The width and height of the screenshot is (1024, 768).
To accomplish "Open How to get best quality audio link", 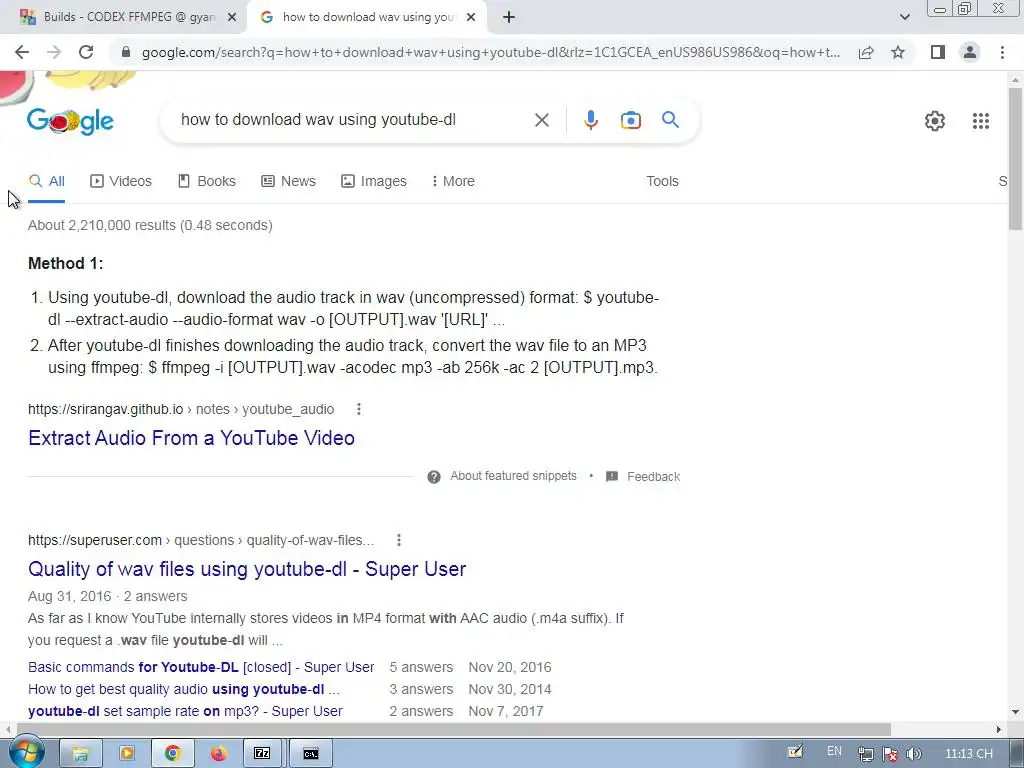I will tap(184, 689).
